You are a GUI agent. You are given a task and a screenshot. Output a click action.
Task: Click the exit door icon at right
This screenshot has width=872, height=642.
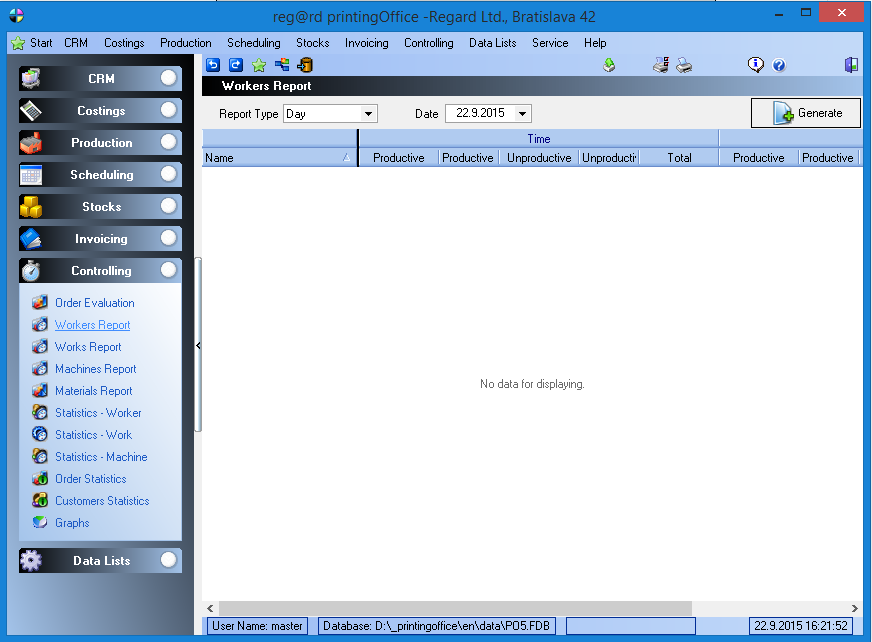point(851,65)
